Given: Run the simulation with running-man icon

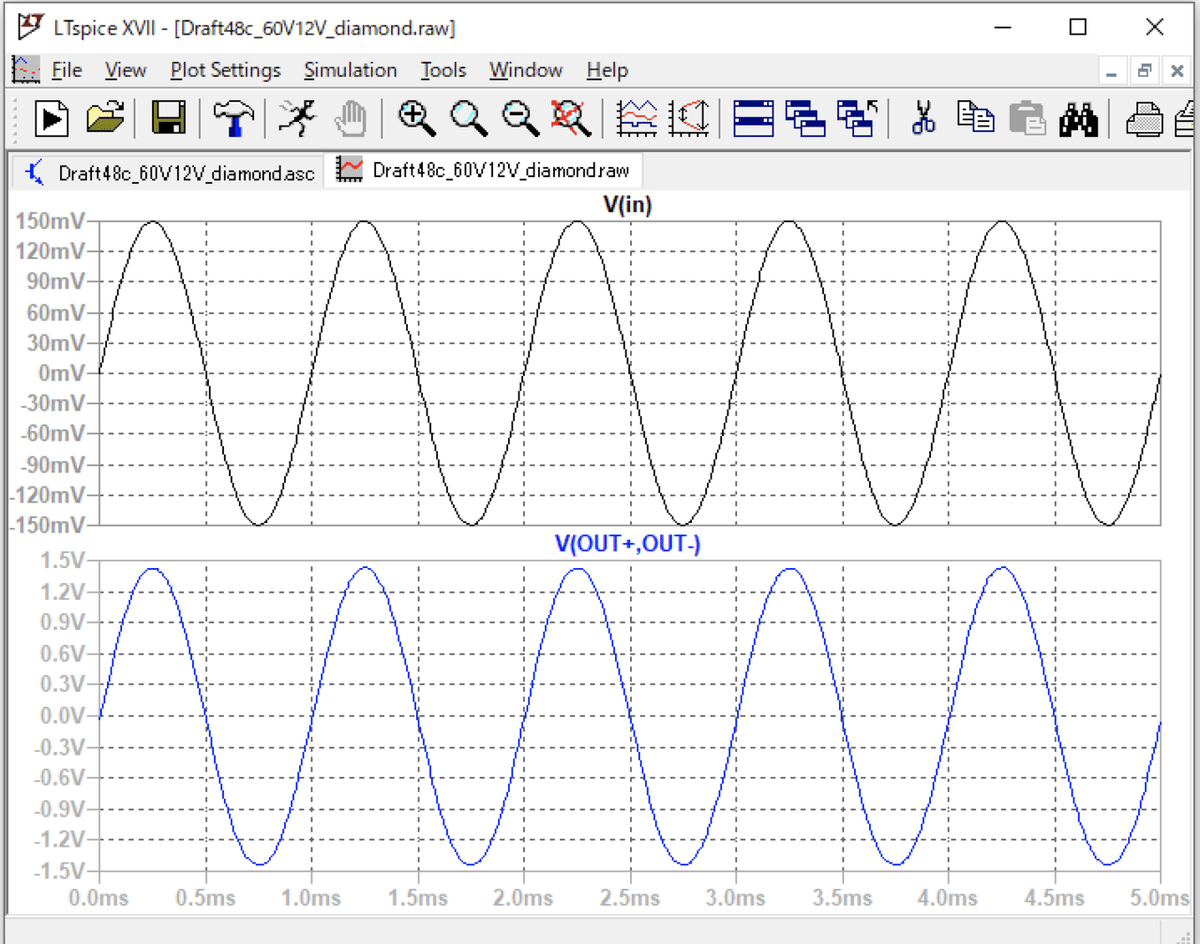Looking at the screenshot, I should 296,119.
